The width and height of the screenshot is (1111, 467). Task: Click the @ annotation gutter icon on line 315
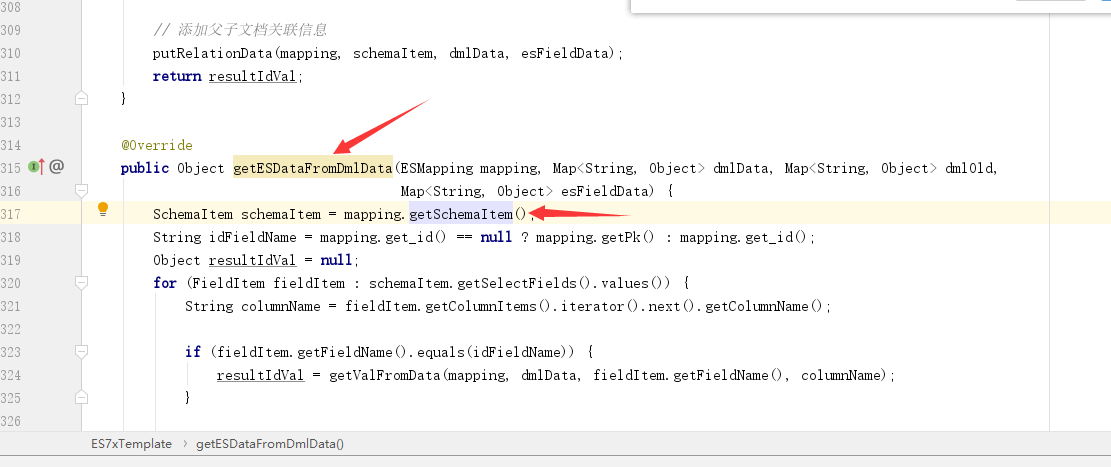click(x=57, y=167)
